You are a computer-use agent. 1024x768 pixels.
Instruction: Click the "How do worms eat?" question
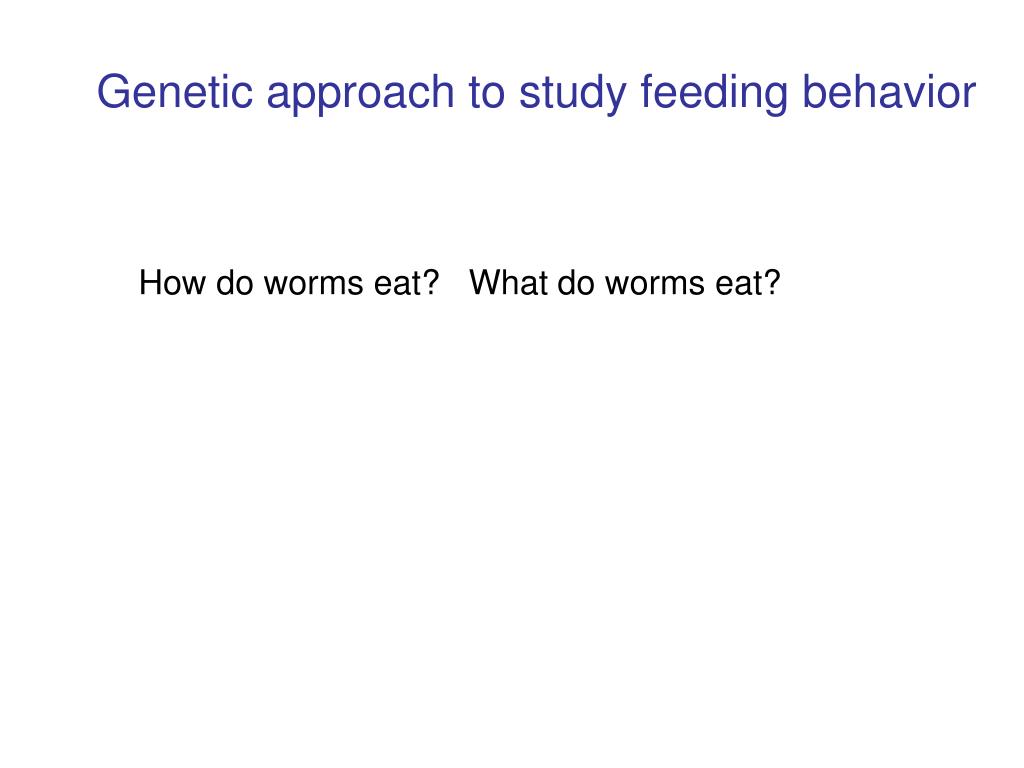pos(289,283)
